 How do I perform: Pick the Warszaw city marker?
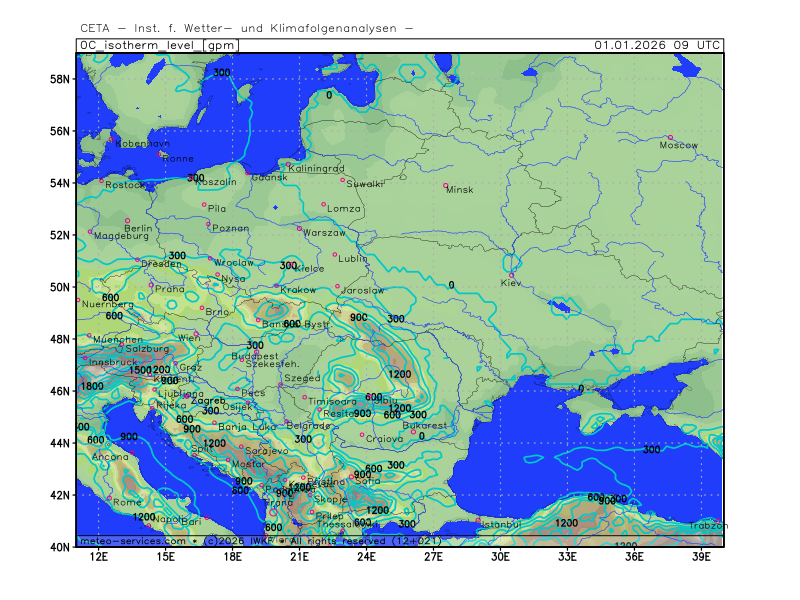tap(299, 228)
